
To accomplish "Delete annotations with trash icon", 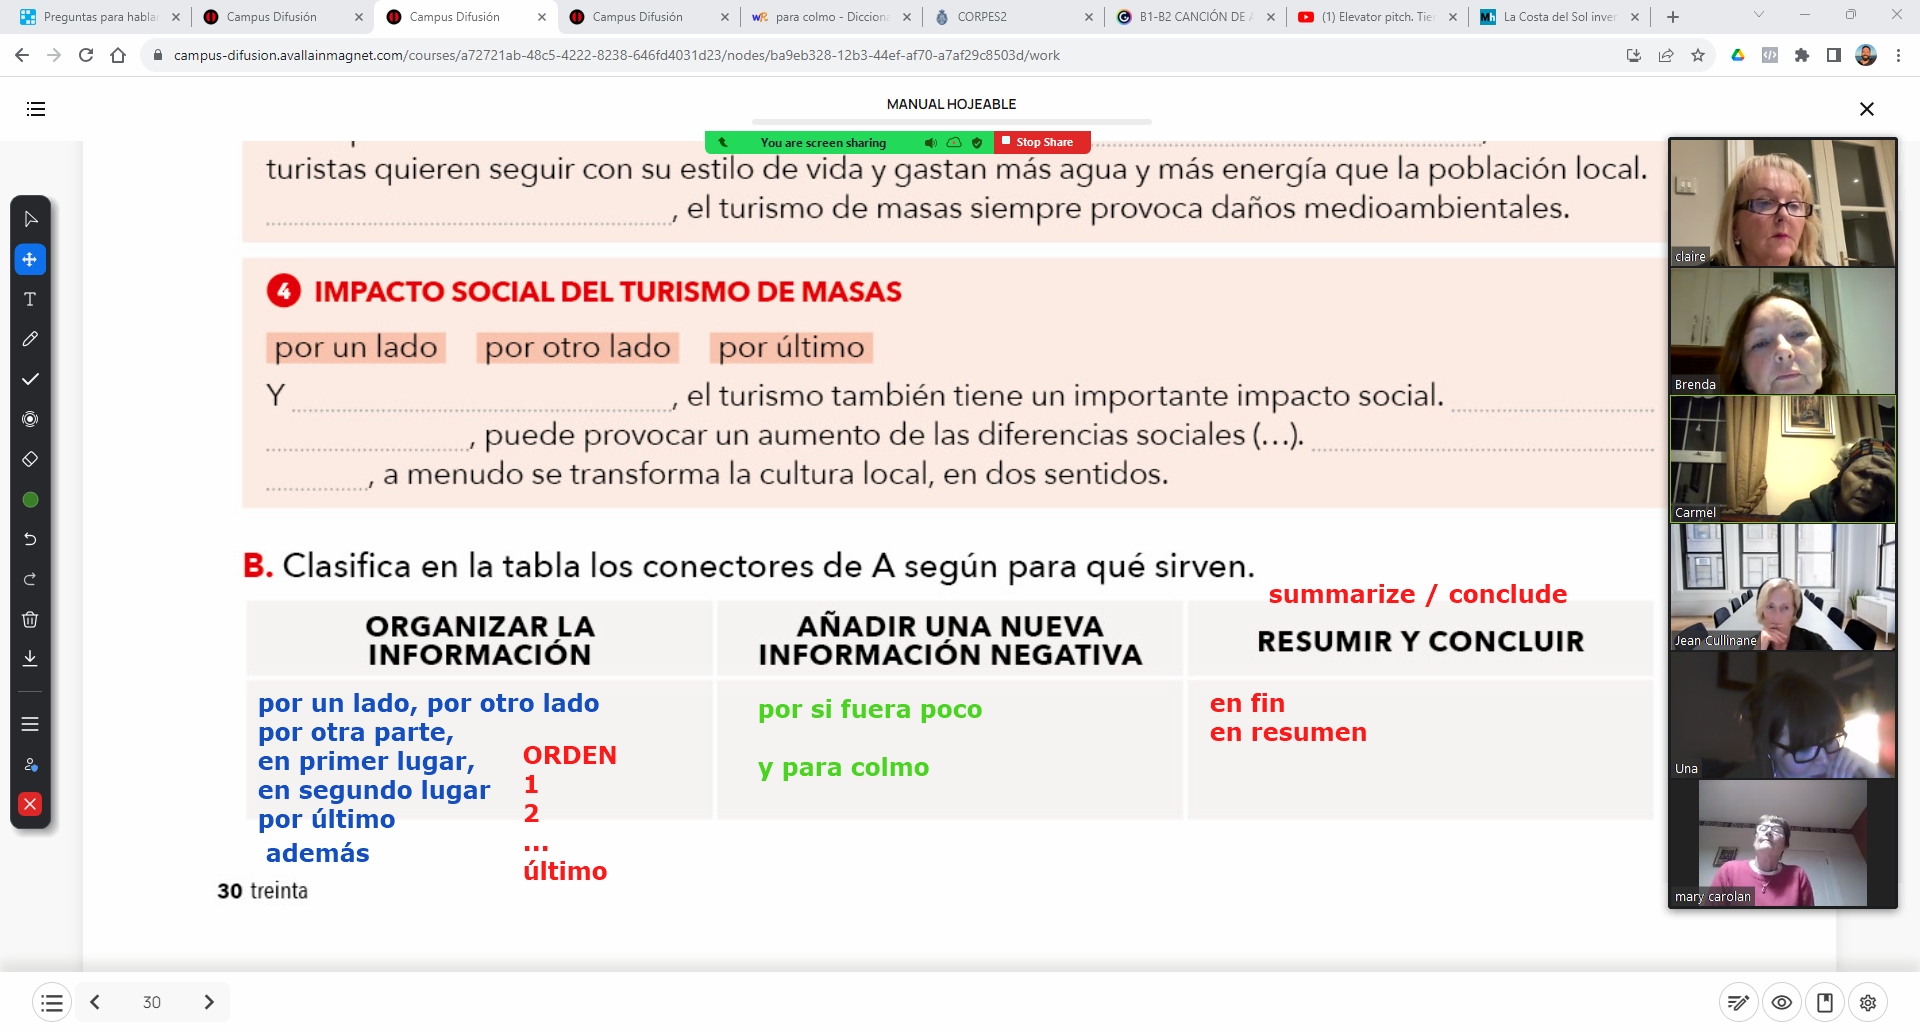I will pyautogui.click(x=30, y=619).
